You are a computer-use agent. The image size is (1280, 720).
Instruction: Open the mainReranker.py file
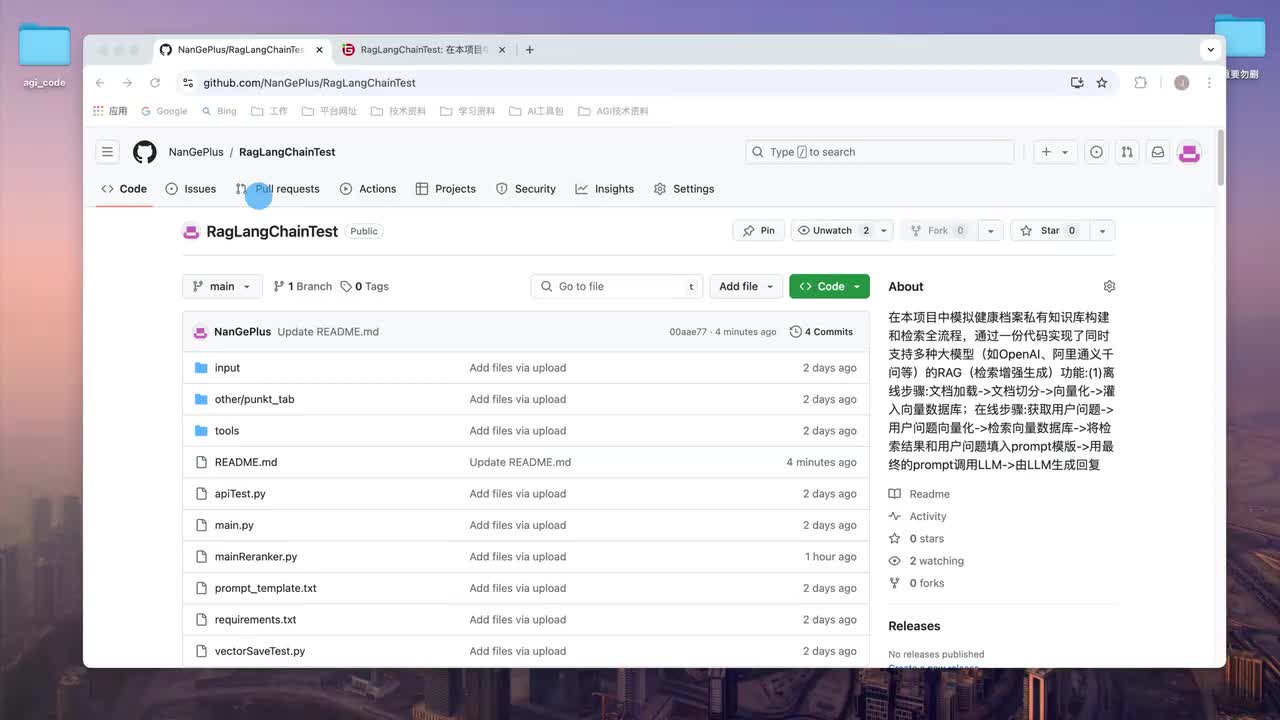coord(256,557)
